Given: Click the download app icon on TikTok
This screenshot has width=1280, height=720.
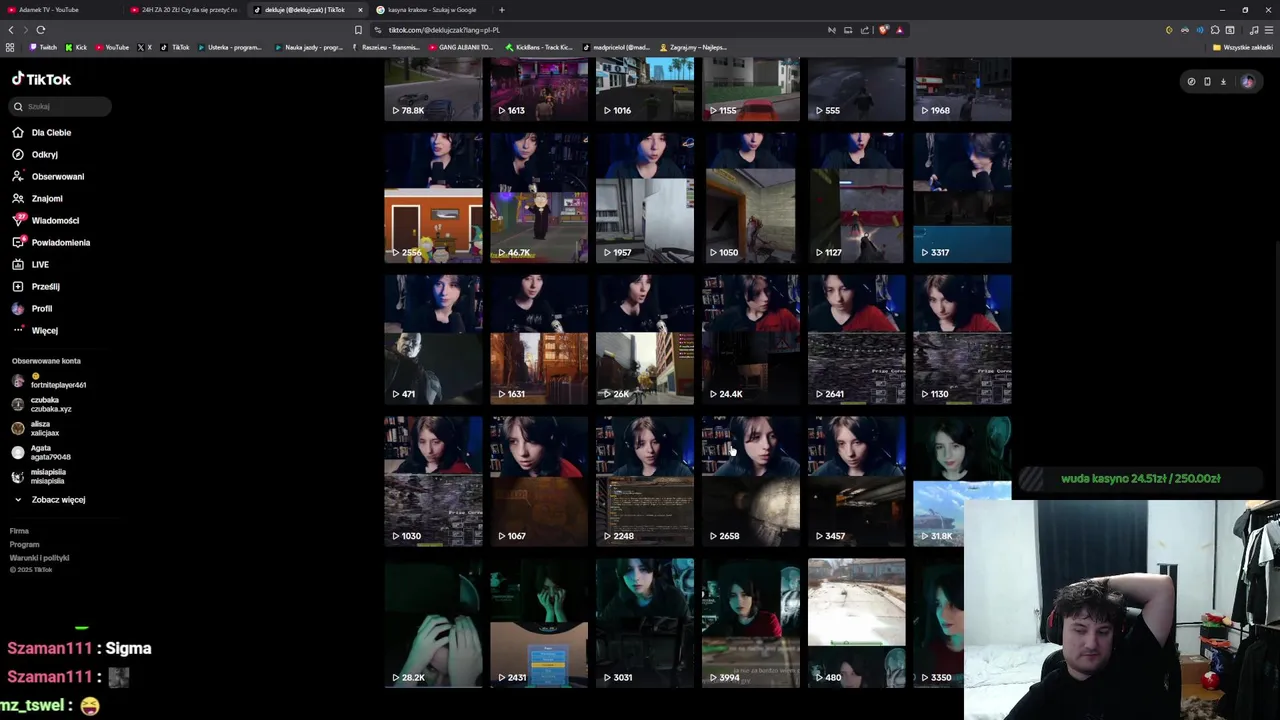Looking at the screenshot, I should click(1222, 82).
